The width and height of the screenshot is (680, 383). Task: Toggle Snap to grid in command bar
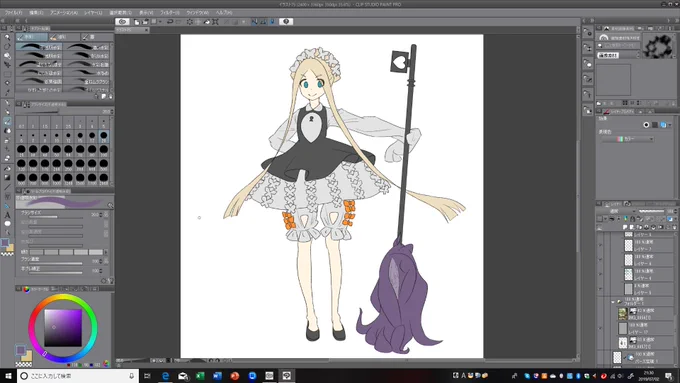pos(272,22)
